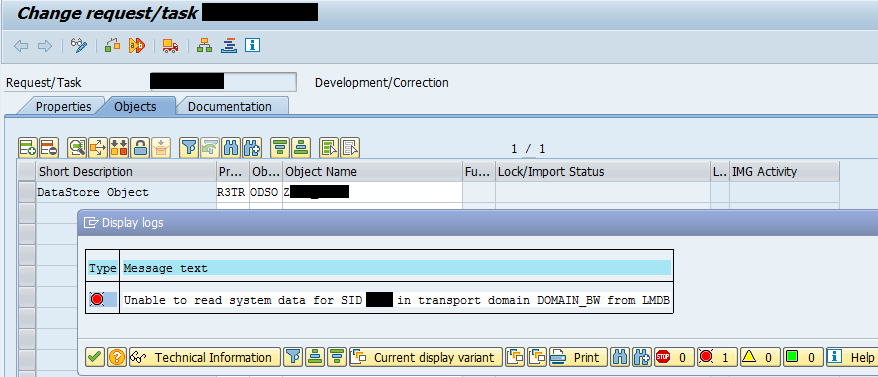Click the Display logs stacked-lines icon

click(x=229, y=45)
